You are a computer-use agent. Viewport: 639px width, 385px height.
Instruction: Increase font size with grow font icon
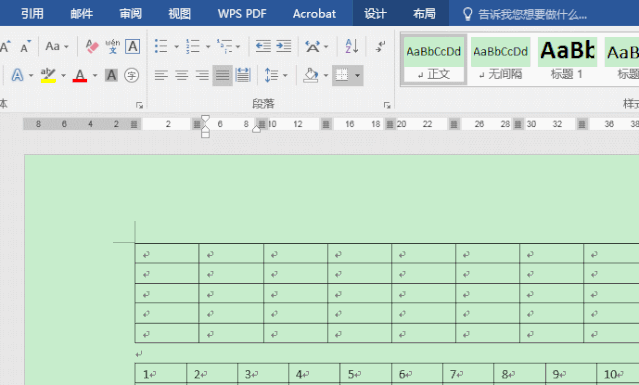coord(5,46)
